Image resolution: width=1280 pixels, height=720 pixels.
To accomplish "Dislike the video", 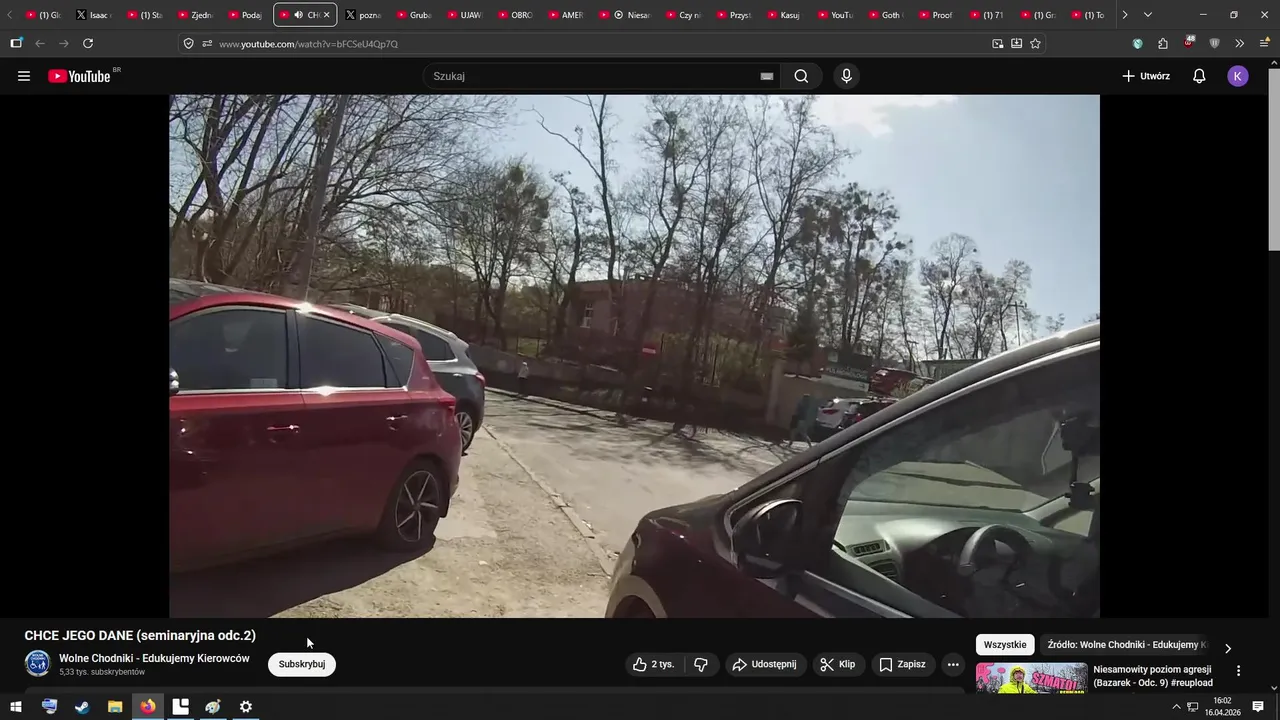I will click(701, 664).
